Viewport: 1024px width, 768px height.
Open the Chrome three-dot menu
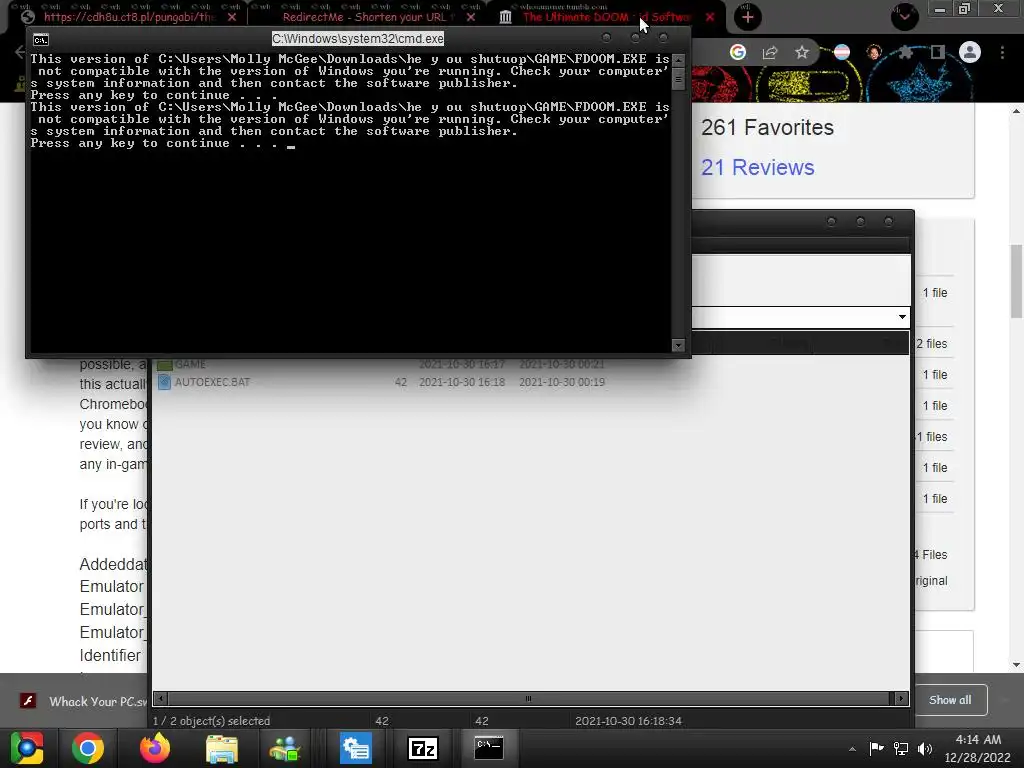pos(1002,52)
